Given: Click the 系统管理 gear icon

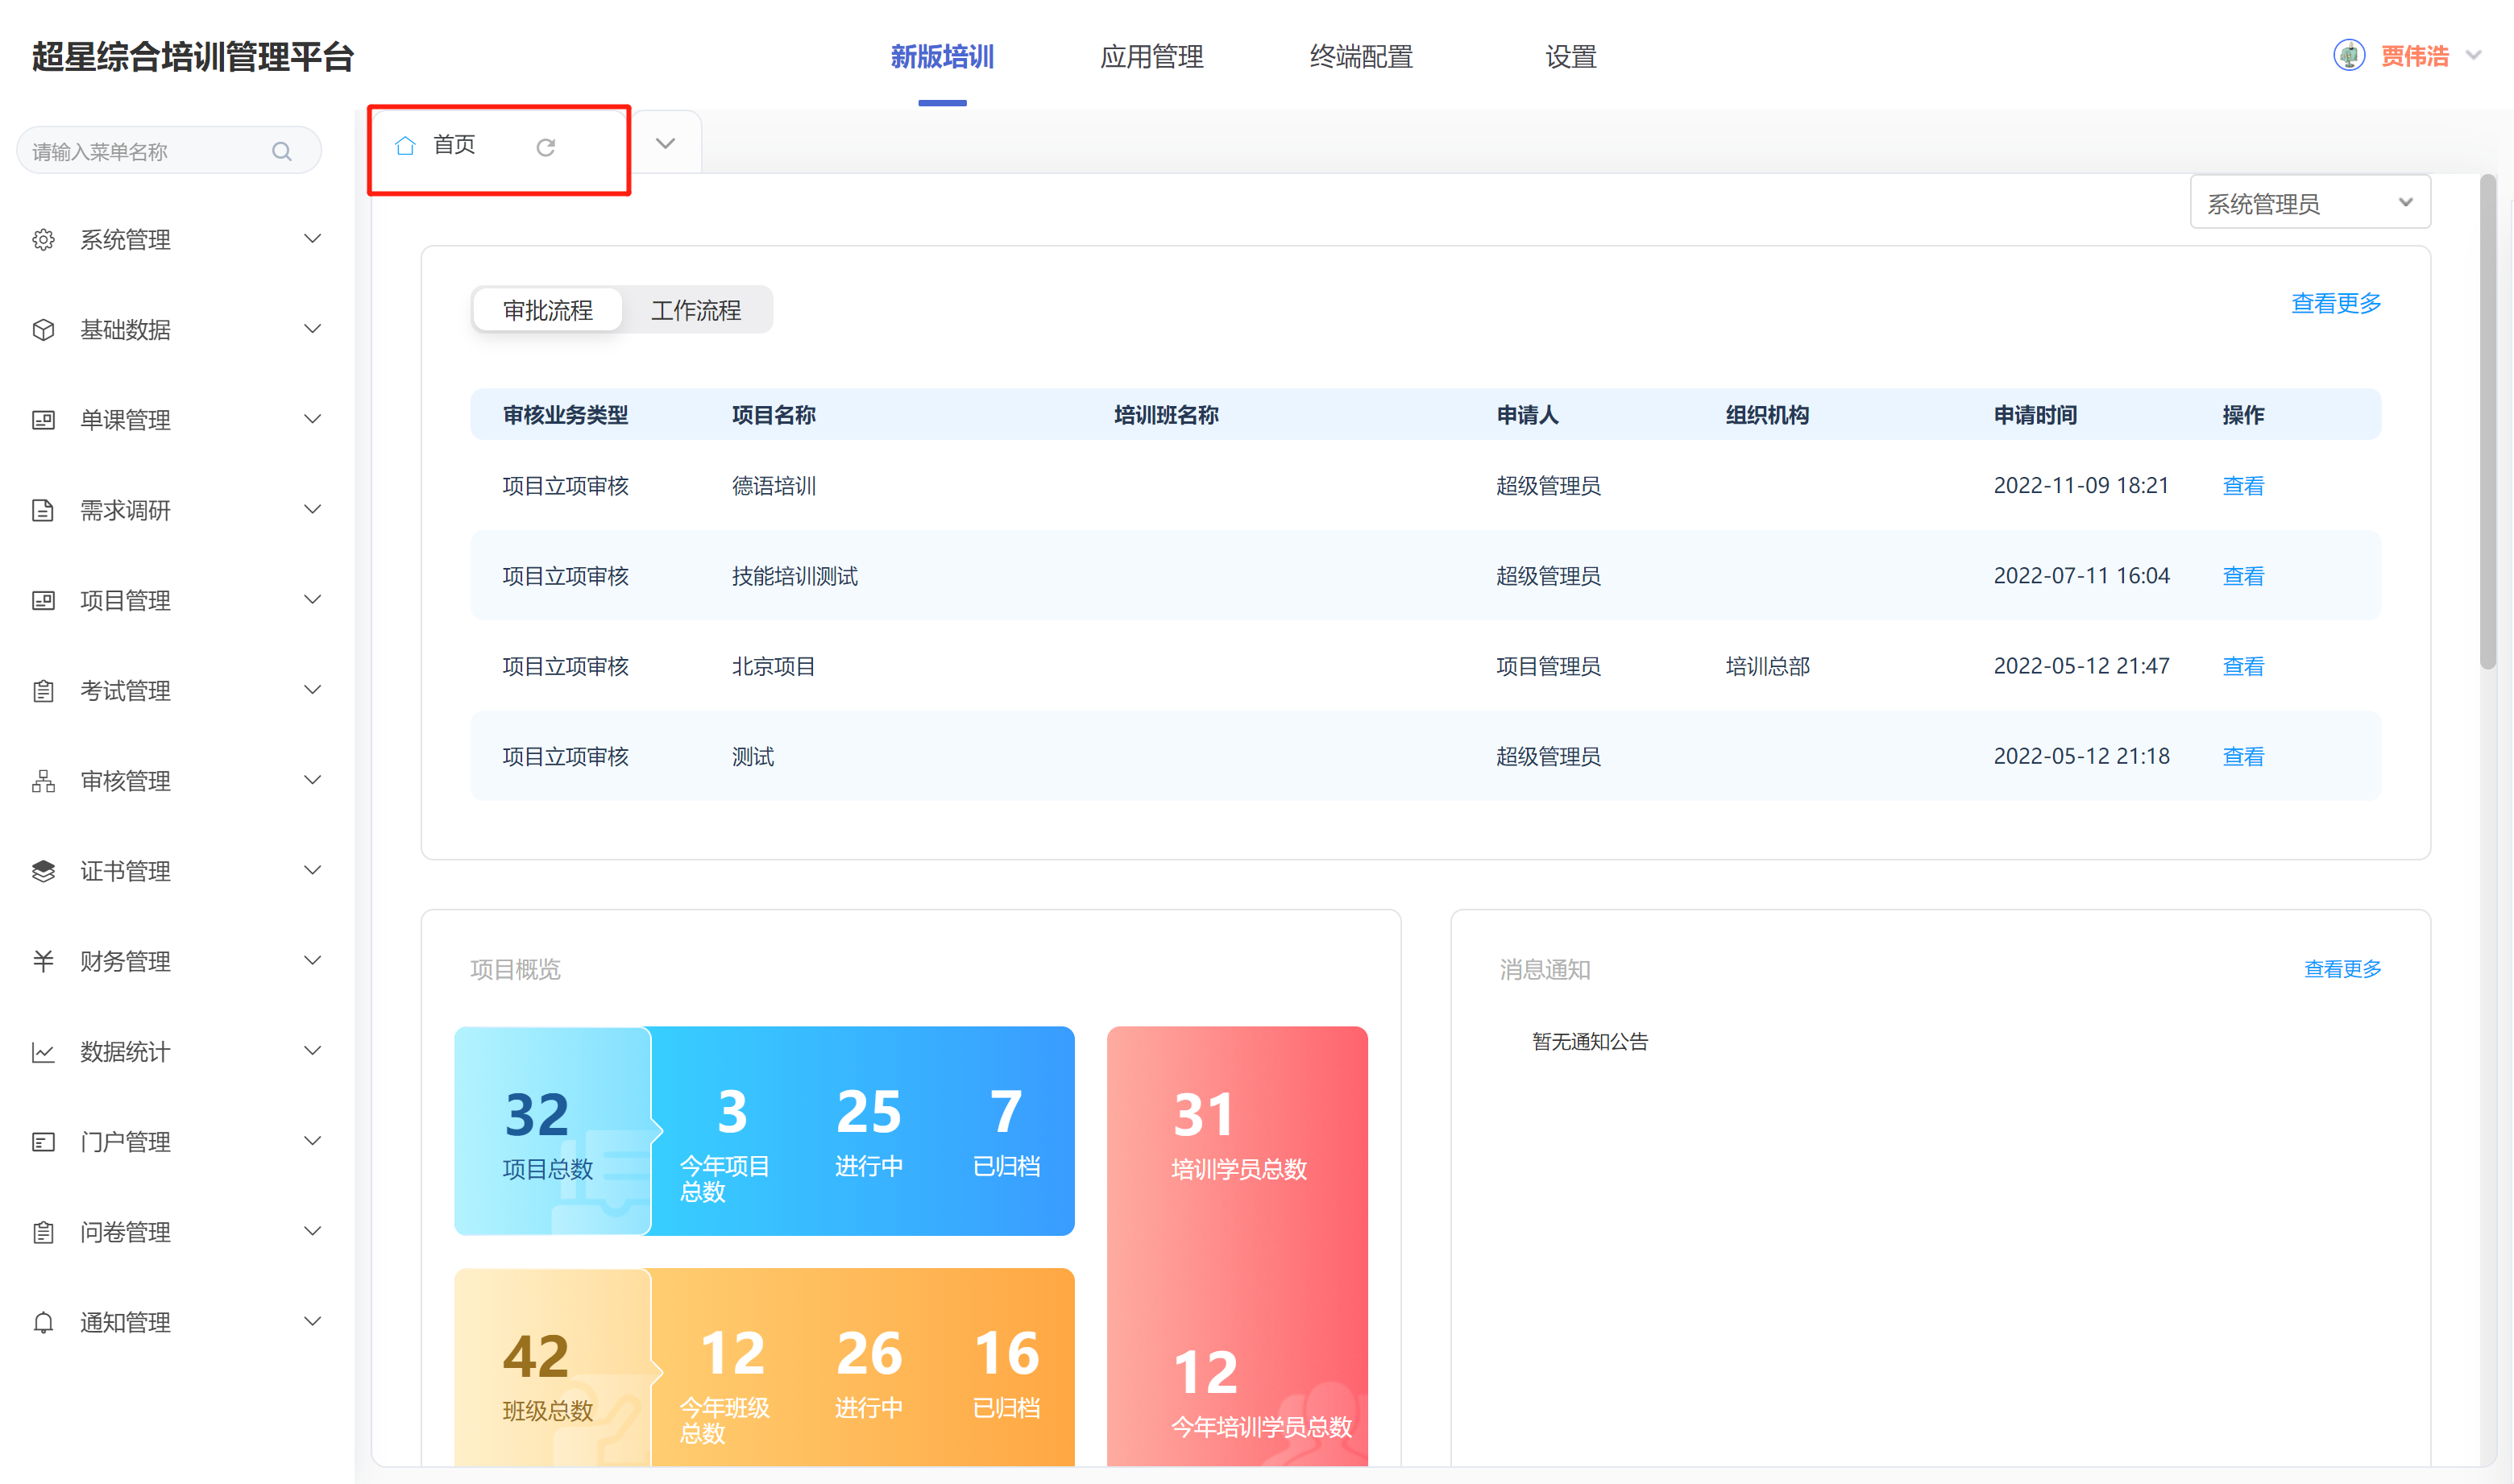Looking at the screenshot, I should click(x=43, y=240).
